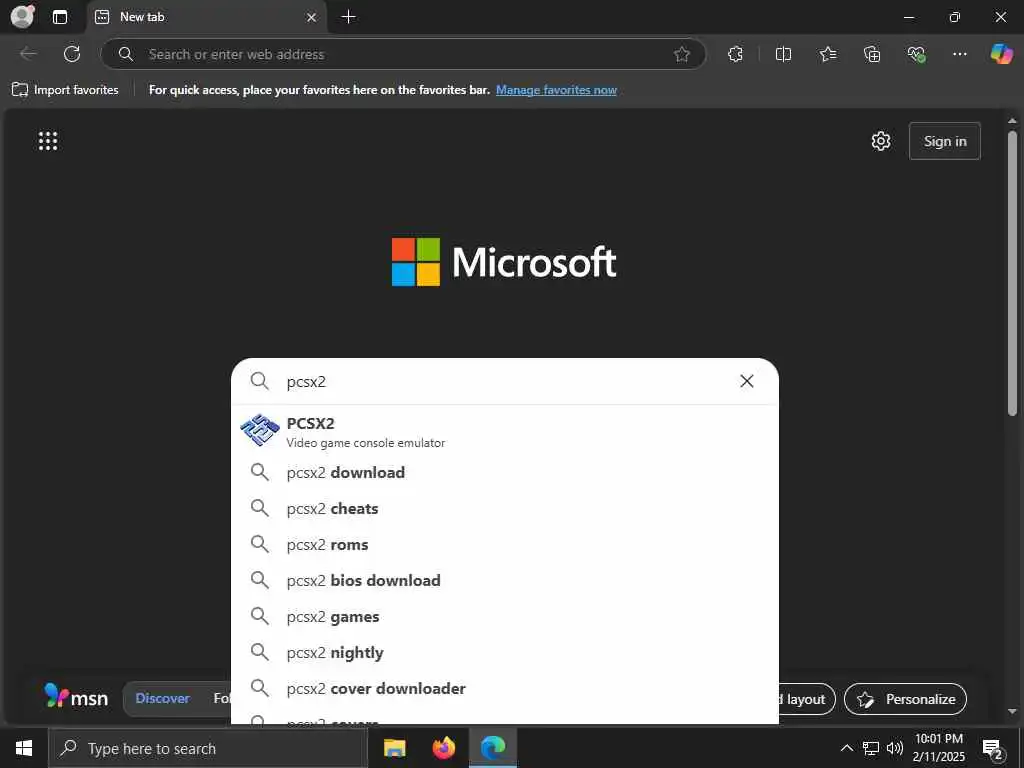Switch to the Discover feed tab

(x=163, y=698)
